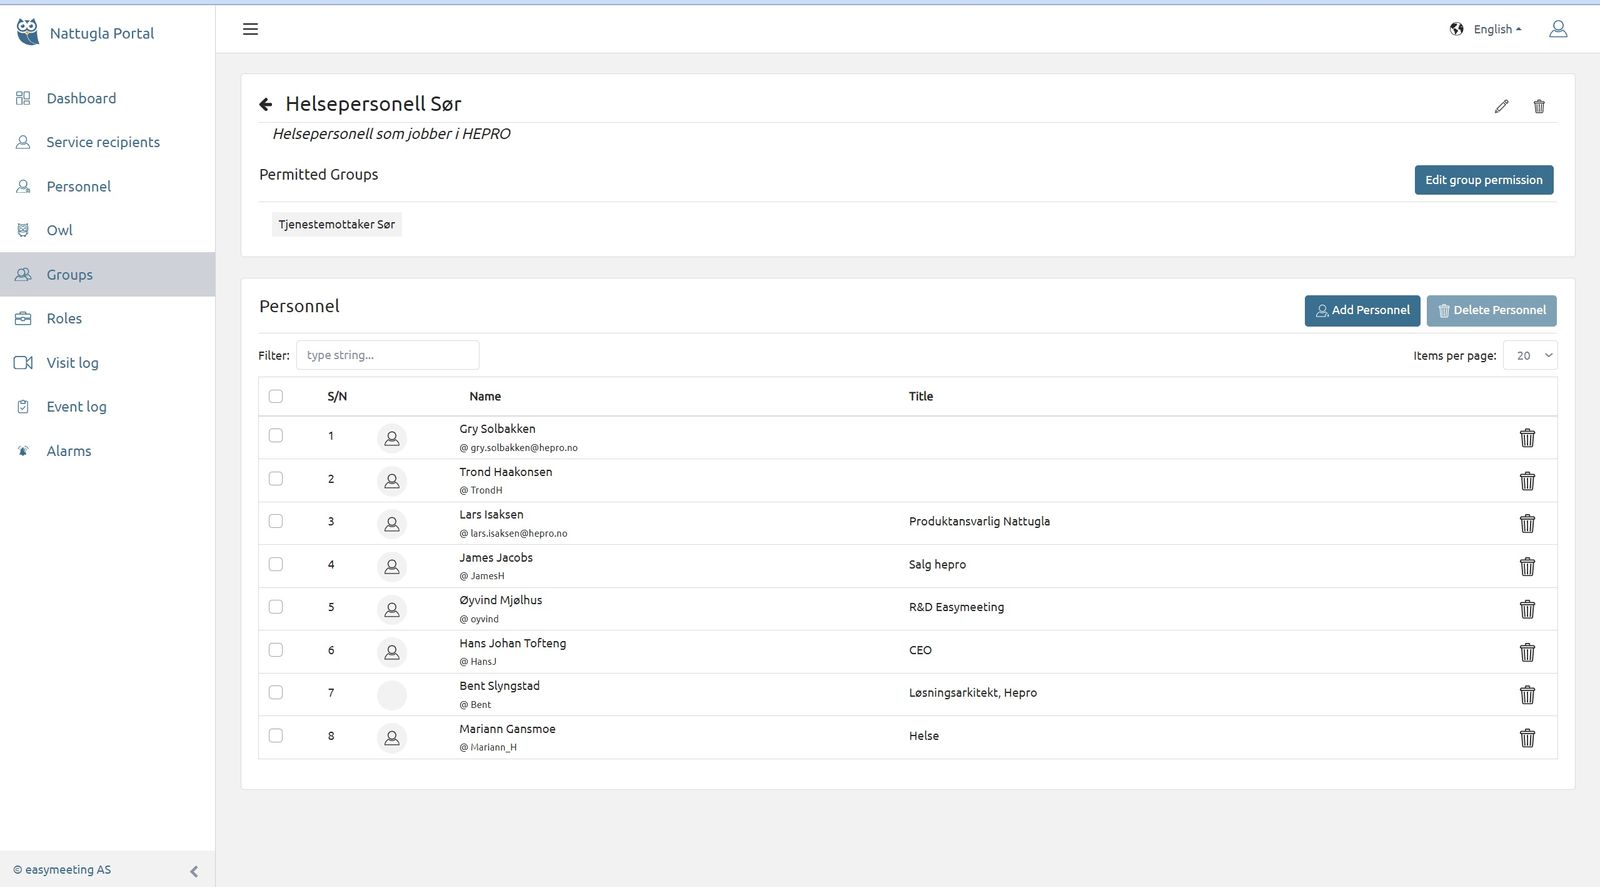Click the back arrow beside Helsepersonell Sør
The width and height of the screenshot is (1600, 887).
point(266,104)
